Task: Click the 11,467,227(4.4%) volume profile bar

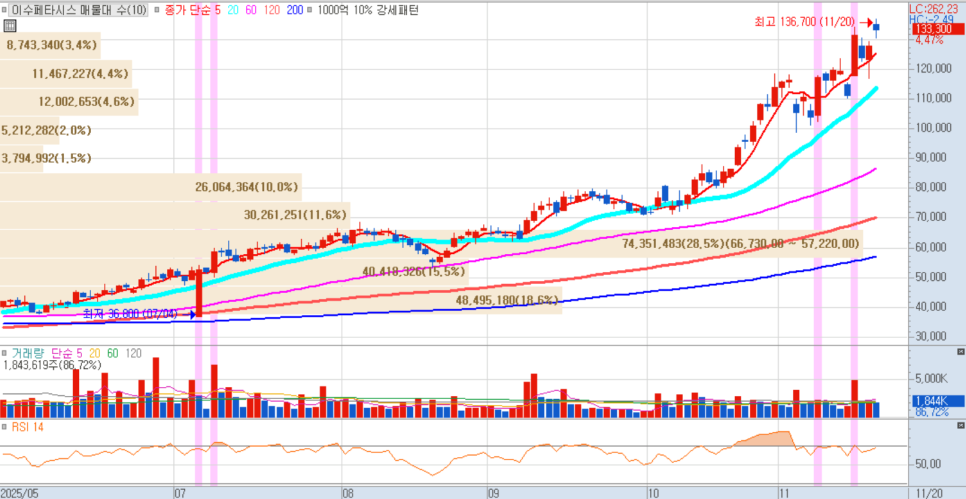Action: click(x=66, y=74)
